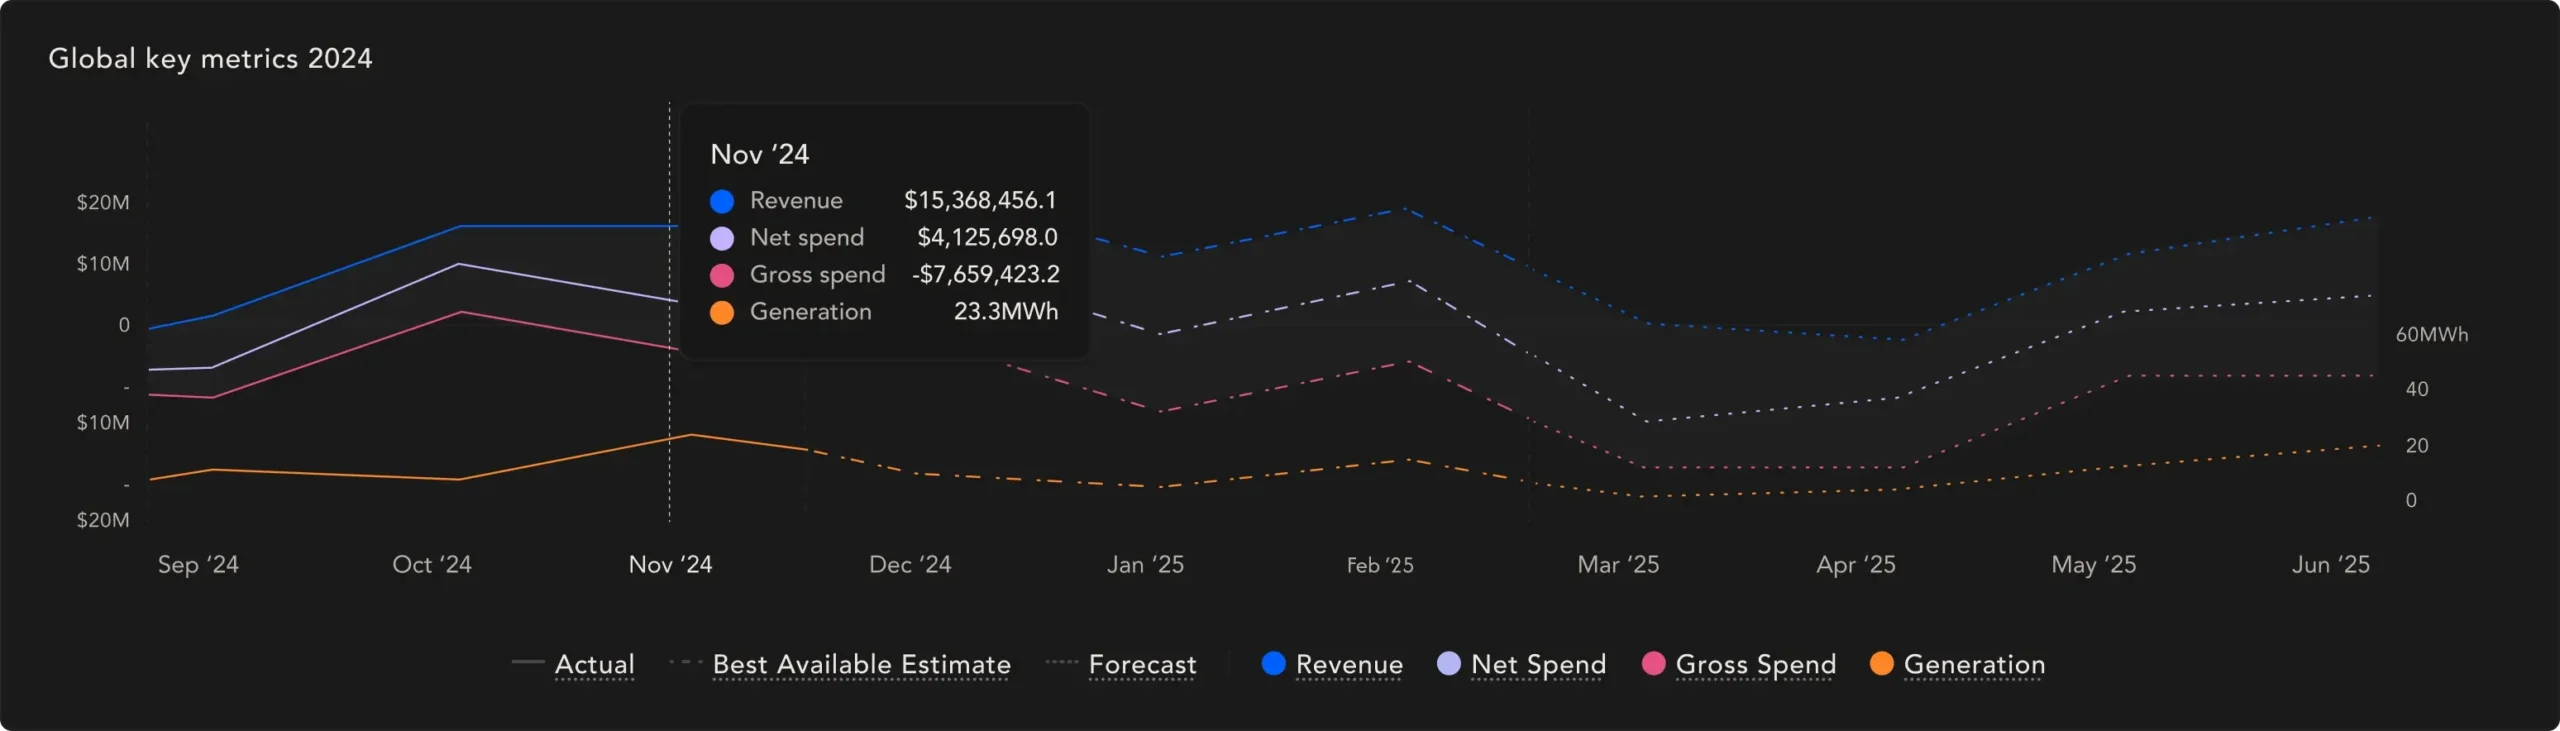This screenshot has width=2560, height=731.
Task: Click the orange Generation legend dot
Action: [x=1881, y=664]
